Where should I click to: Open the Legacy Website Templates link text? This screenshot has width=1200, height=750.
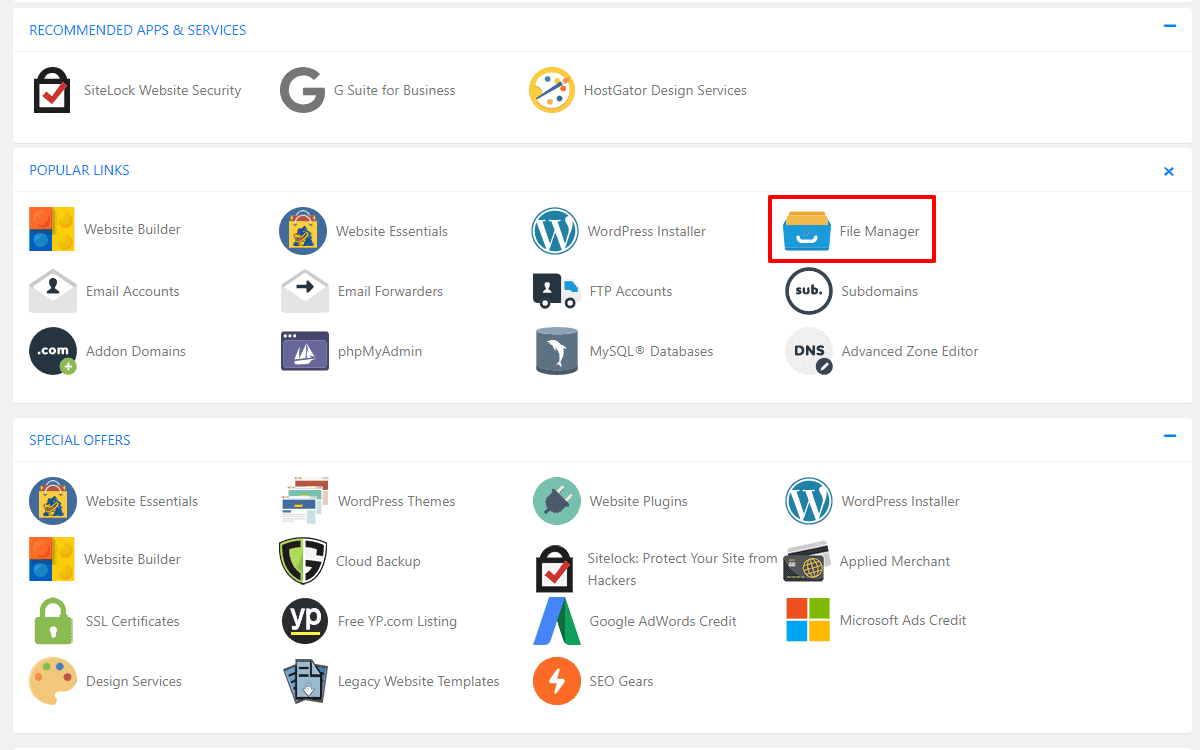(x=419, y=681)
